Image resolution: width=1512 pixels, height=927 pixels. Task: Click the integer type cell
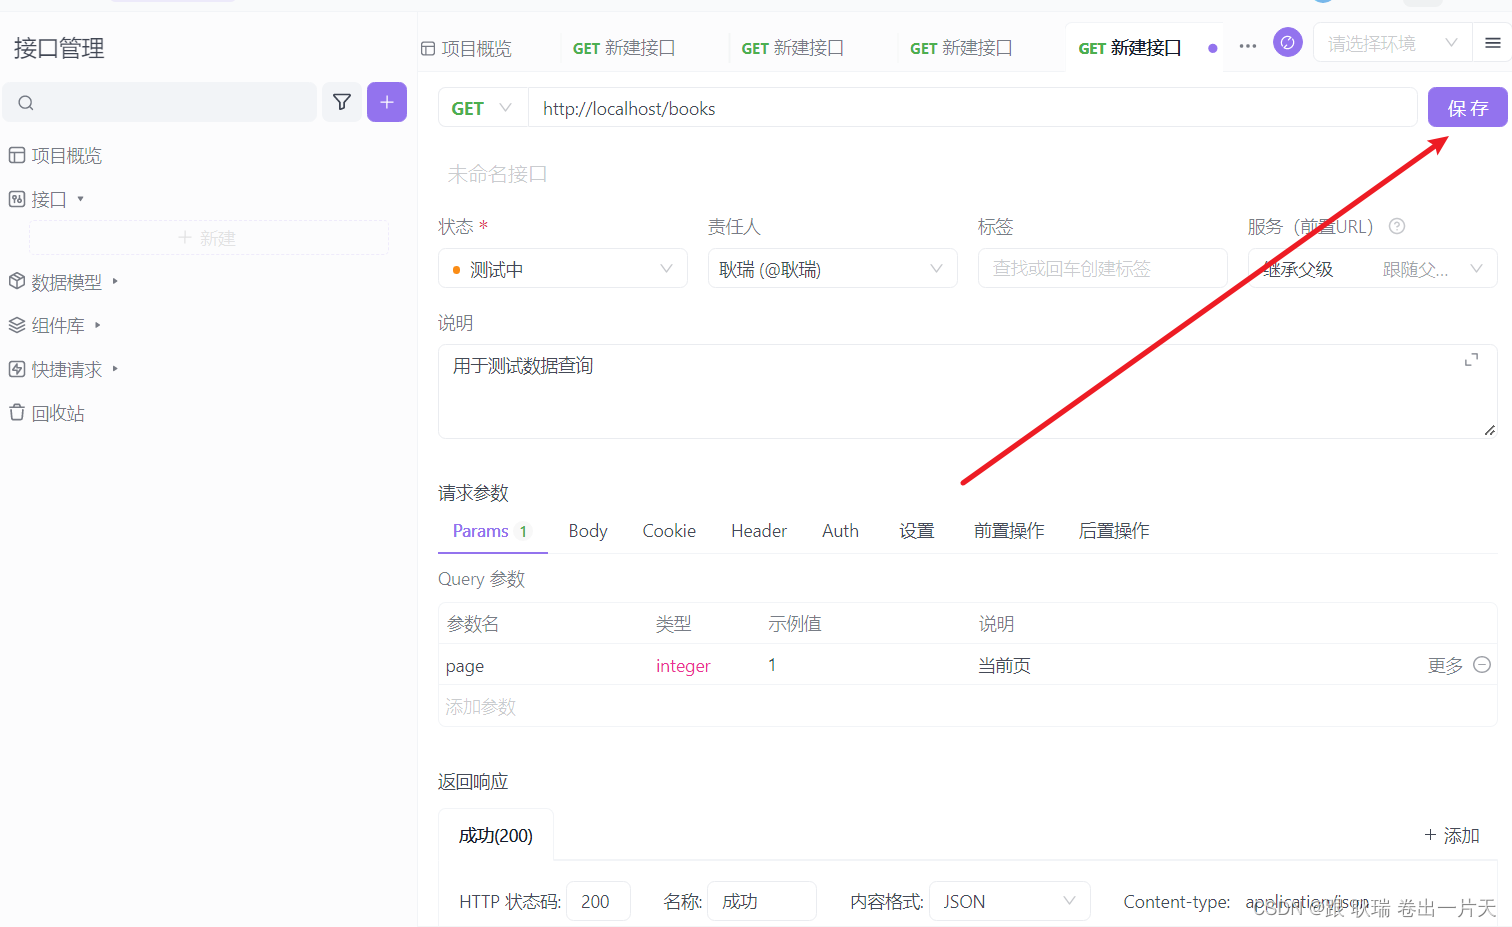683,666
